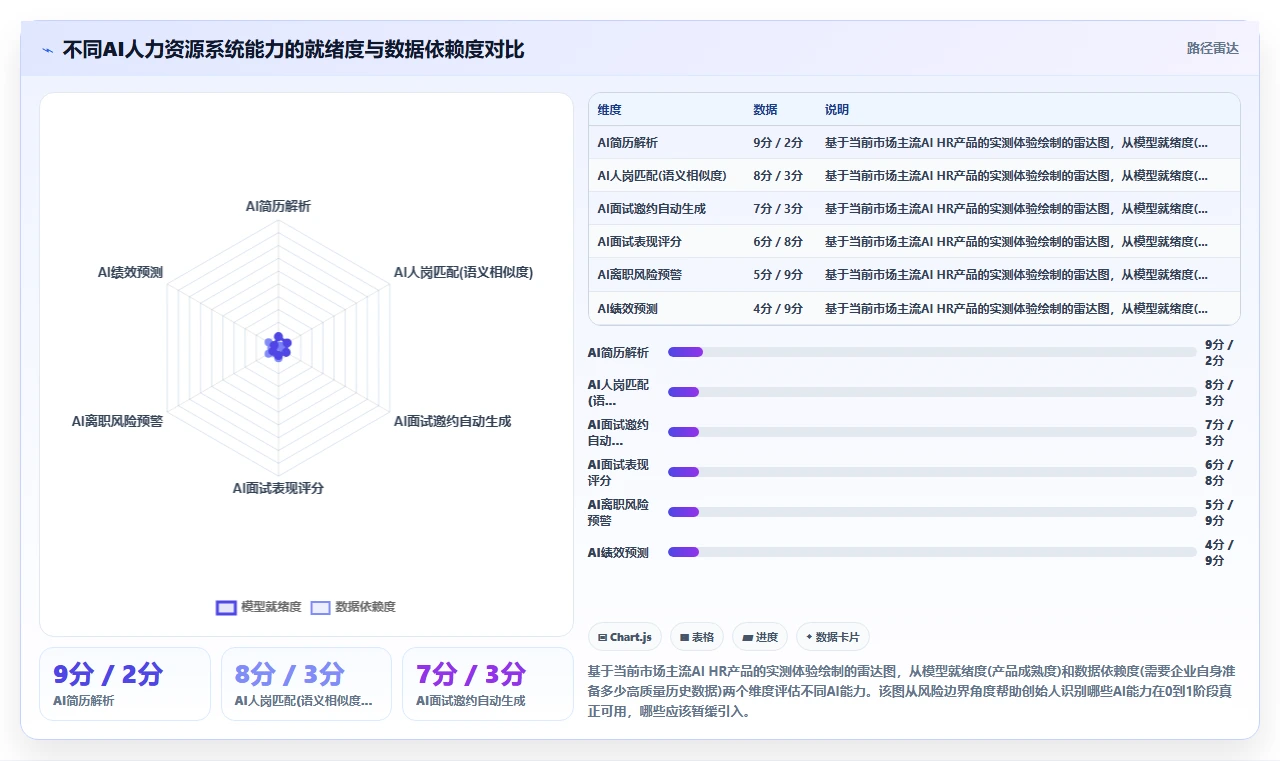Click the 6分 / 8分 table cell
The image size is (1280, 761).
click(778, 242)
